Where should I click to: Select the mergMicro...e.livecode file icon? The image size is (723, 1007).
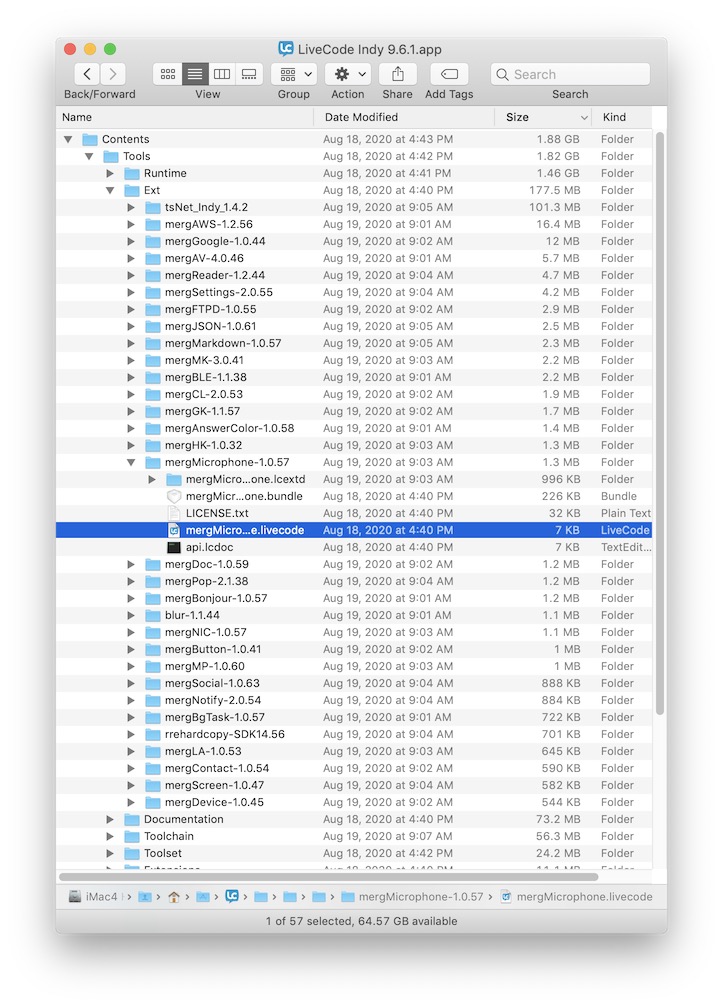tap(173, 530)
